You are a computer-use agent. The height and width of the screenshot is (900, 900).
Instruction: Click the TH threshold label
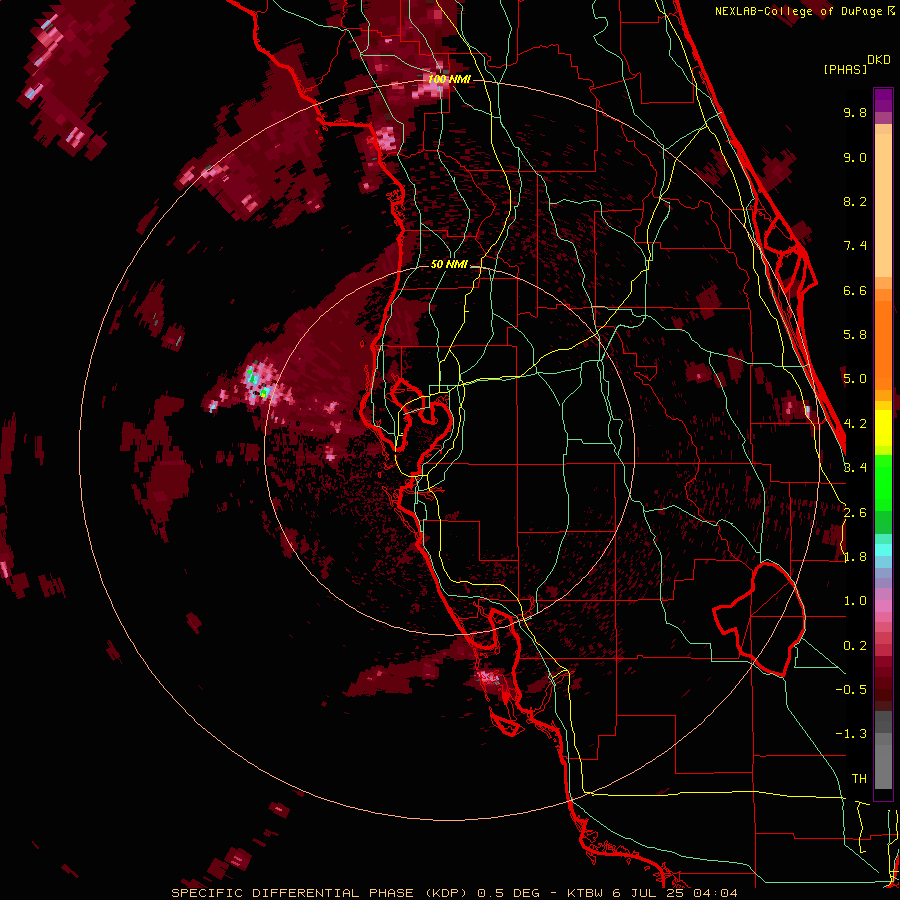point(859,779)
